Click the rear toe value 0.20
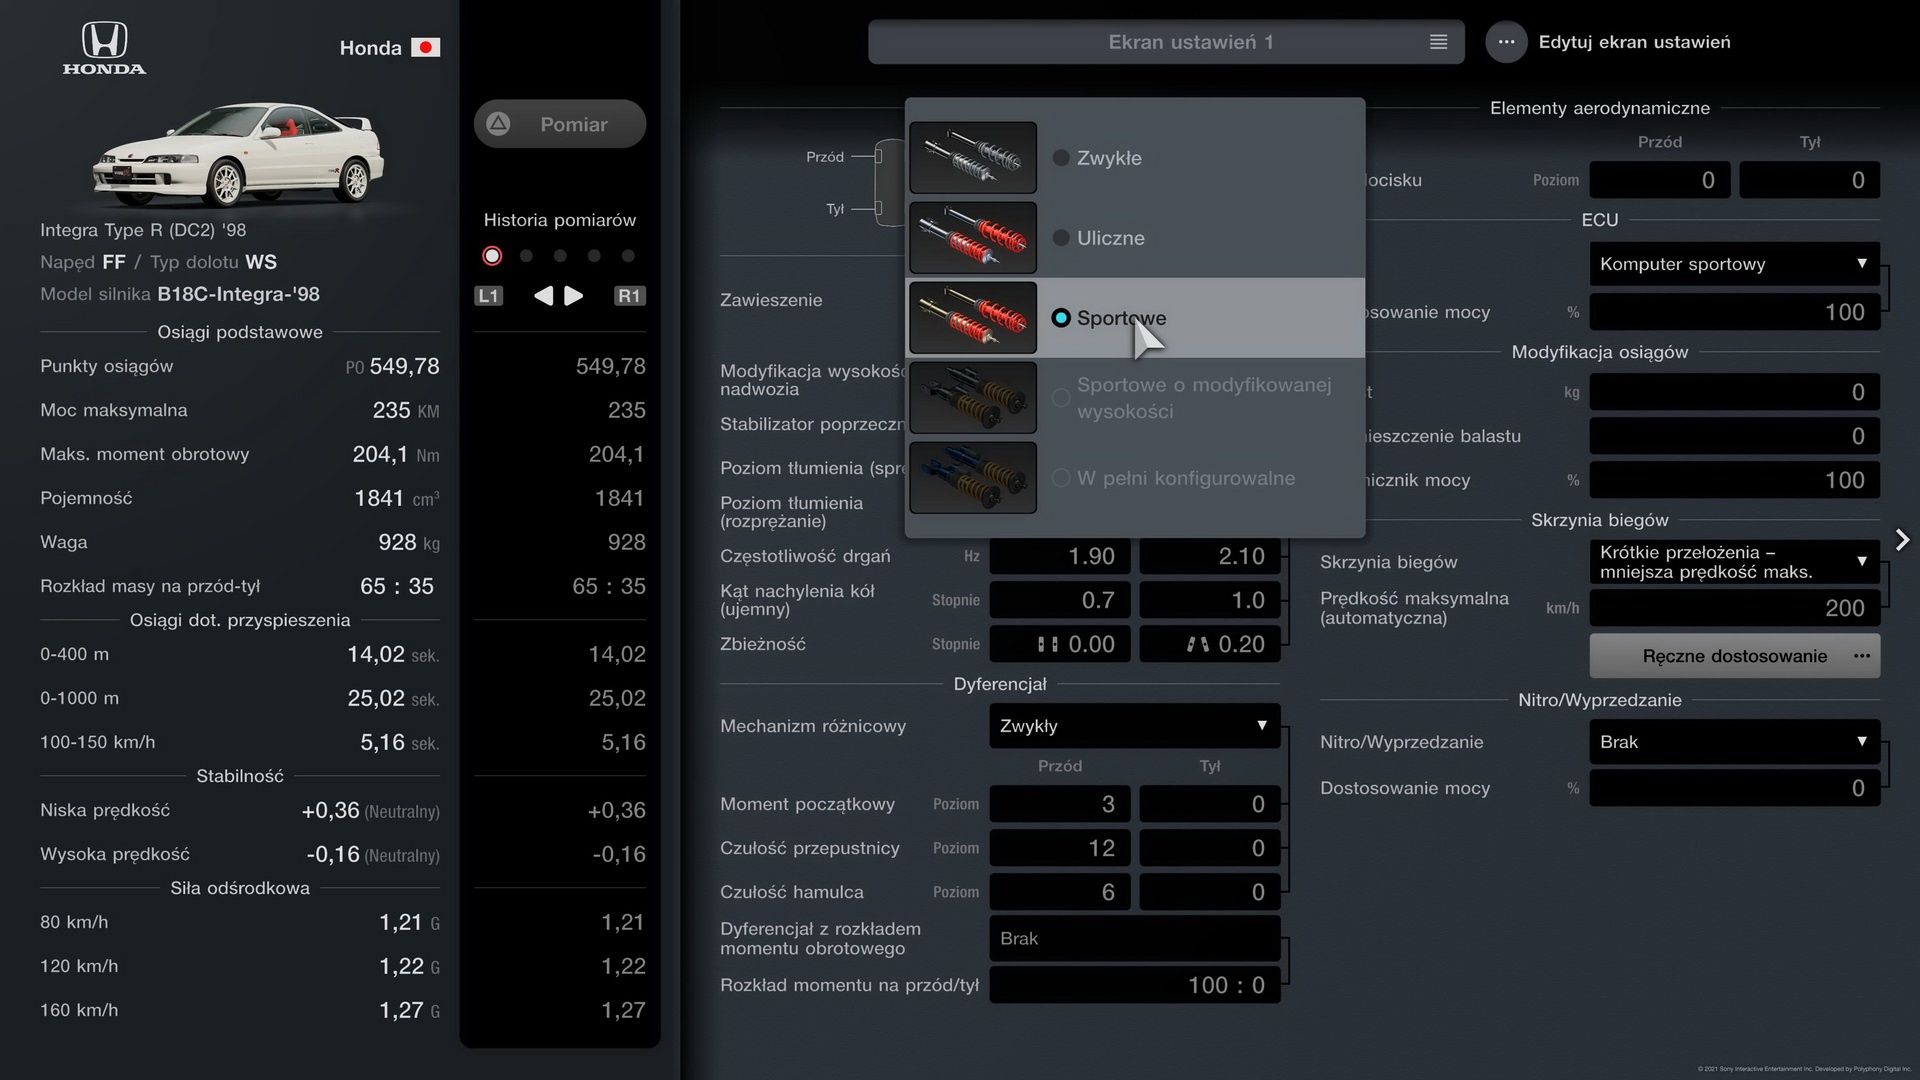The height and width of the screenshot is (1080, 1920). [x=1210, y=644]
